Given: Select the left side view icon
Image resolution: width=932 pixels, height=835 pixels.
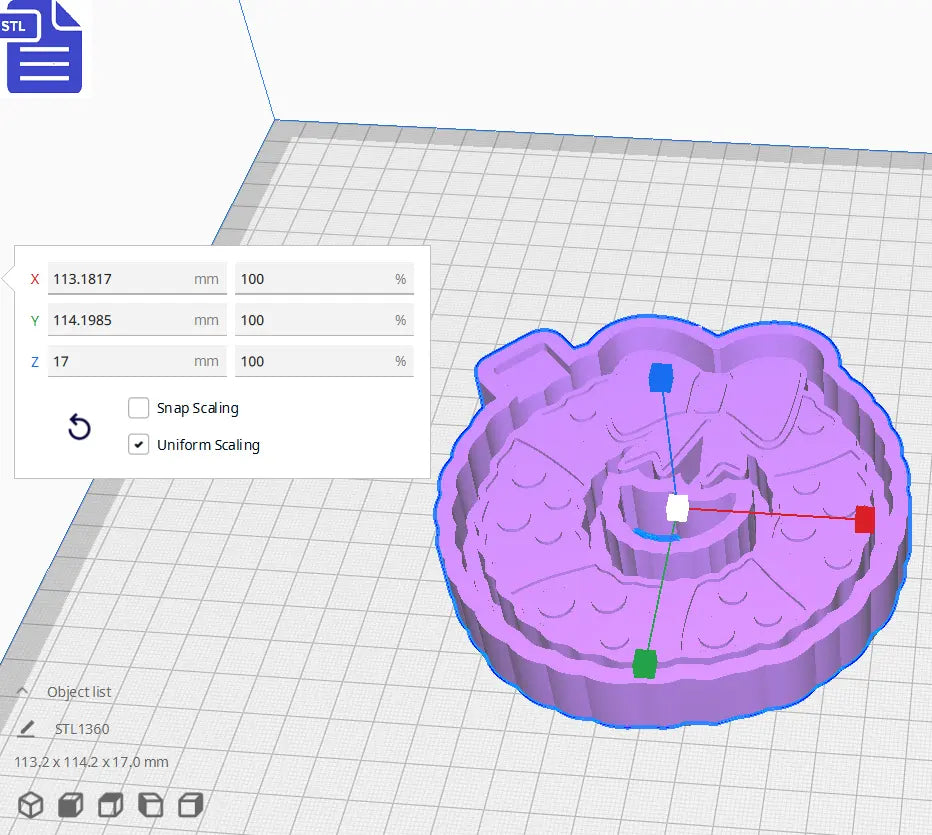Looking at the screenshot, I should (150, 804).
